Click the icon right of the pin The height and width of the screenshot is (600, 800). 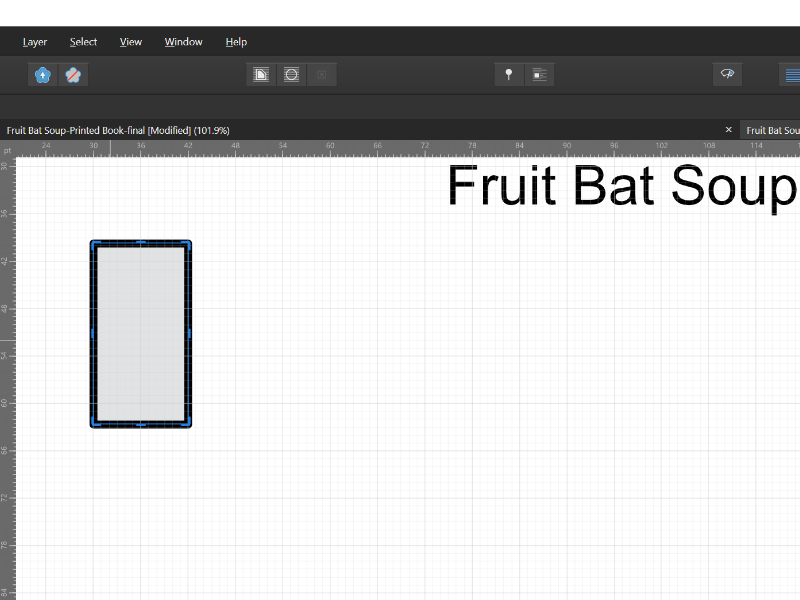(539, 75)
